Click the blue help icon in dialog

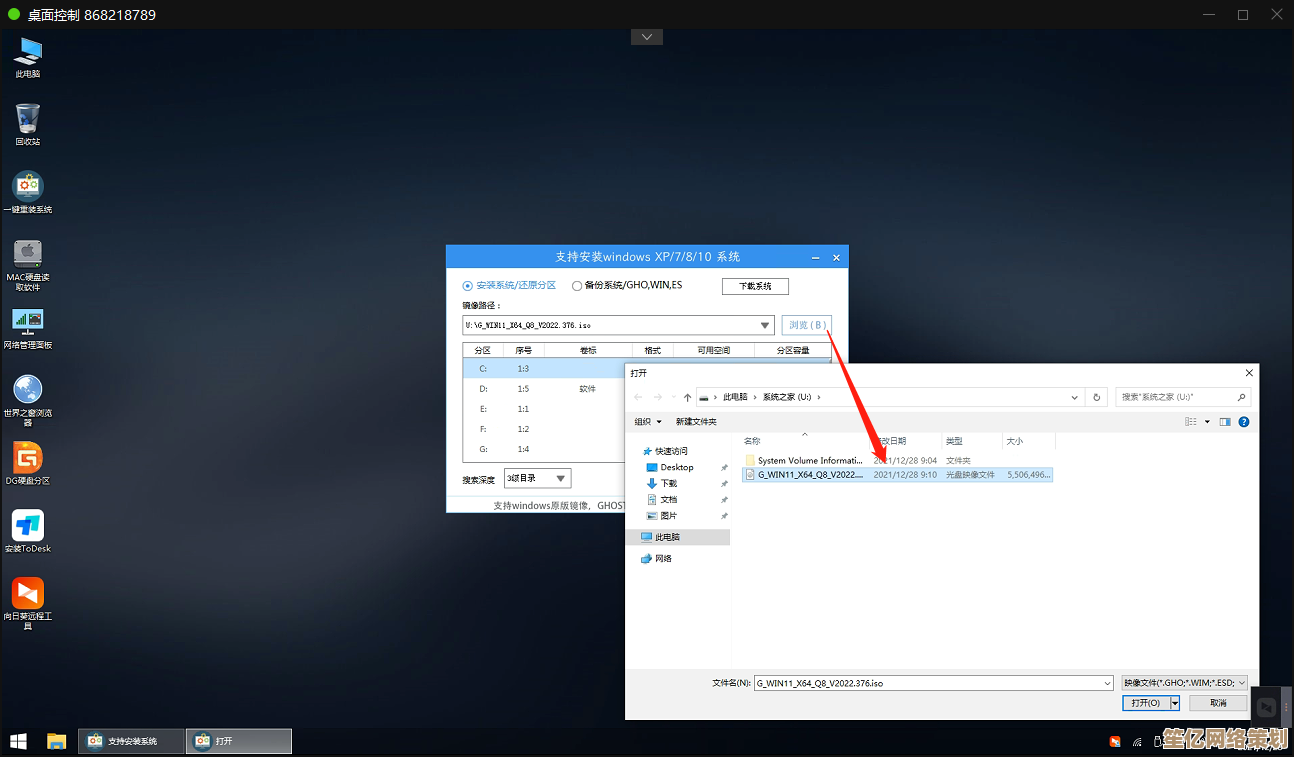[1244, 422]
